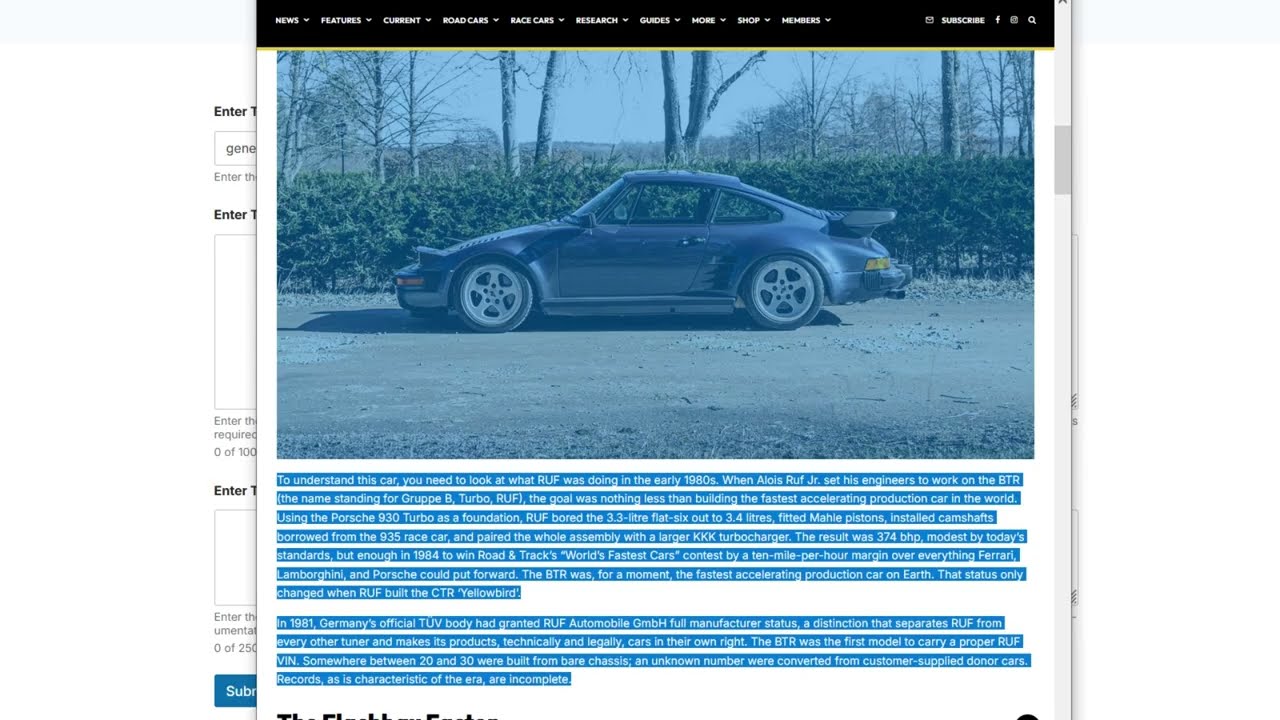This screenshot has height=720, width=1280.
Task: Click the Subscribe link in the header
Action: 963,20
